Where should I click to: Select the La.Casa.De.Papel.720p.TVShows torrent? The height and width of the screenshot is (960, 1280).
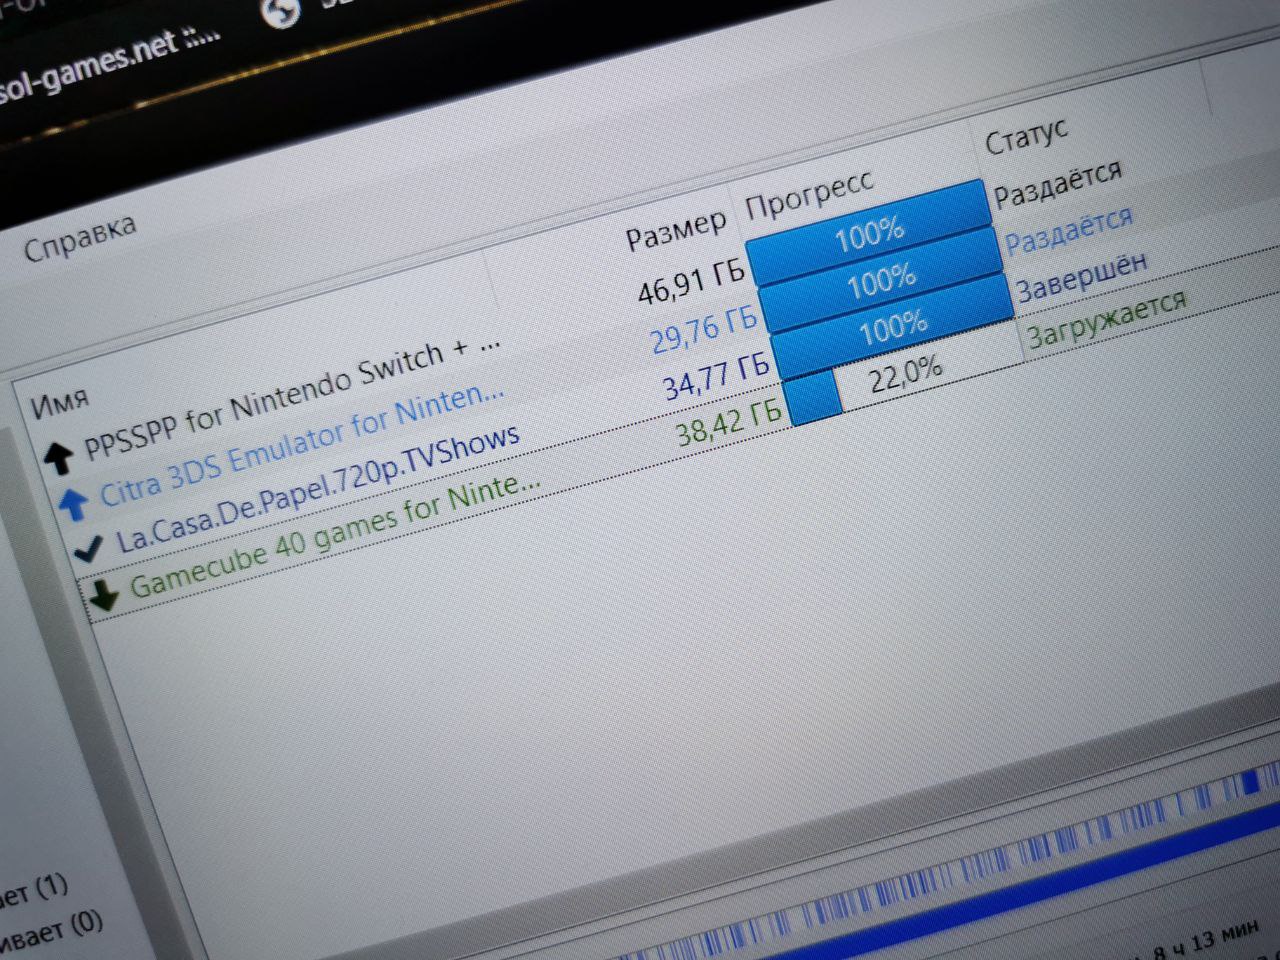click(318, 488)
